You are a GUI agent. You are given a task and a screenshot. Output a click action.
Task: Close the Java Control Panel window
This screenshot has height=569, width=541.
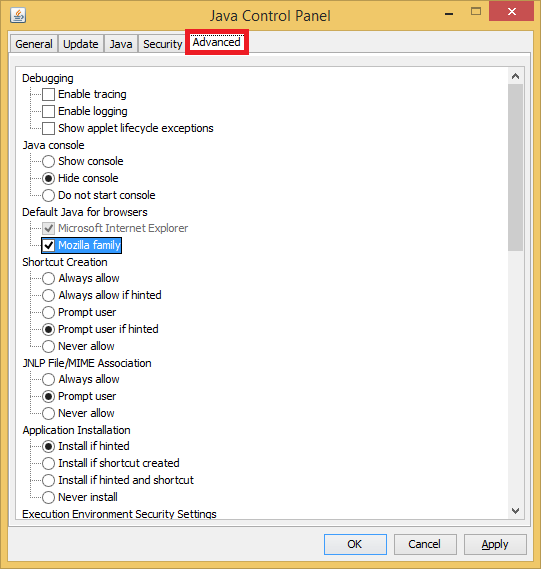coord(512,11)
